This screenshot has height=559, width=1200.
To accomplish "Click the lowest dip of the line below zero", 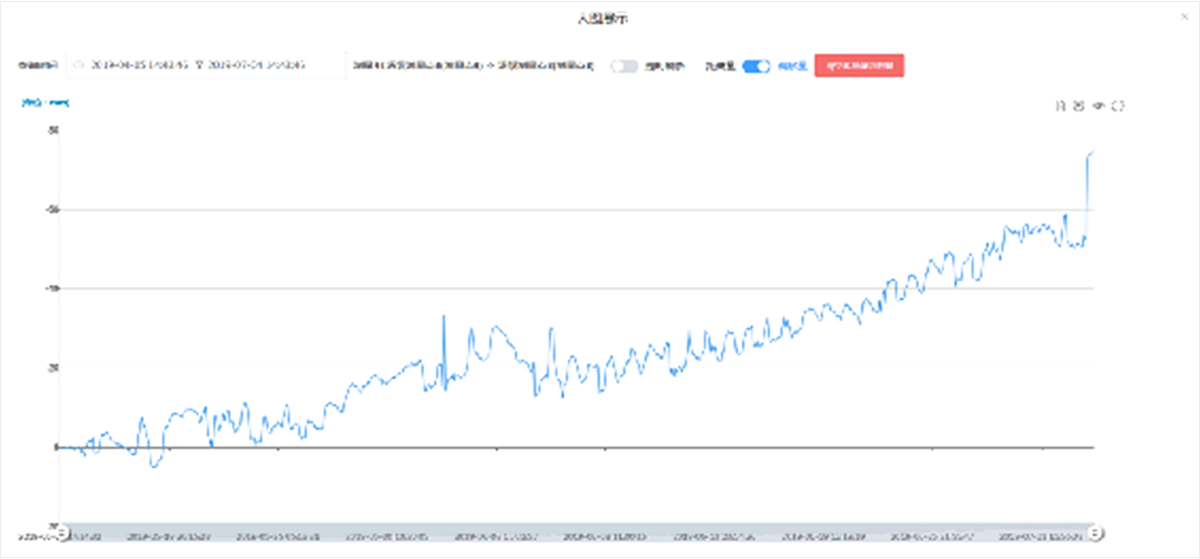I will pyautogui.click(x=154, y=466).
